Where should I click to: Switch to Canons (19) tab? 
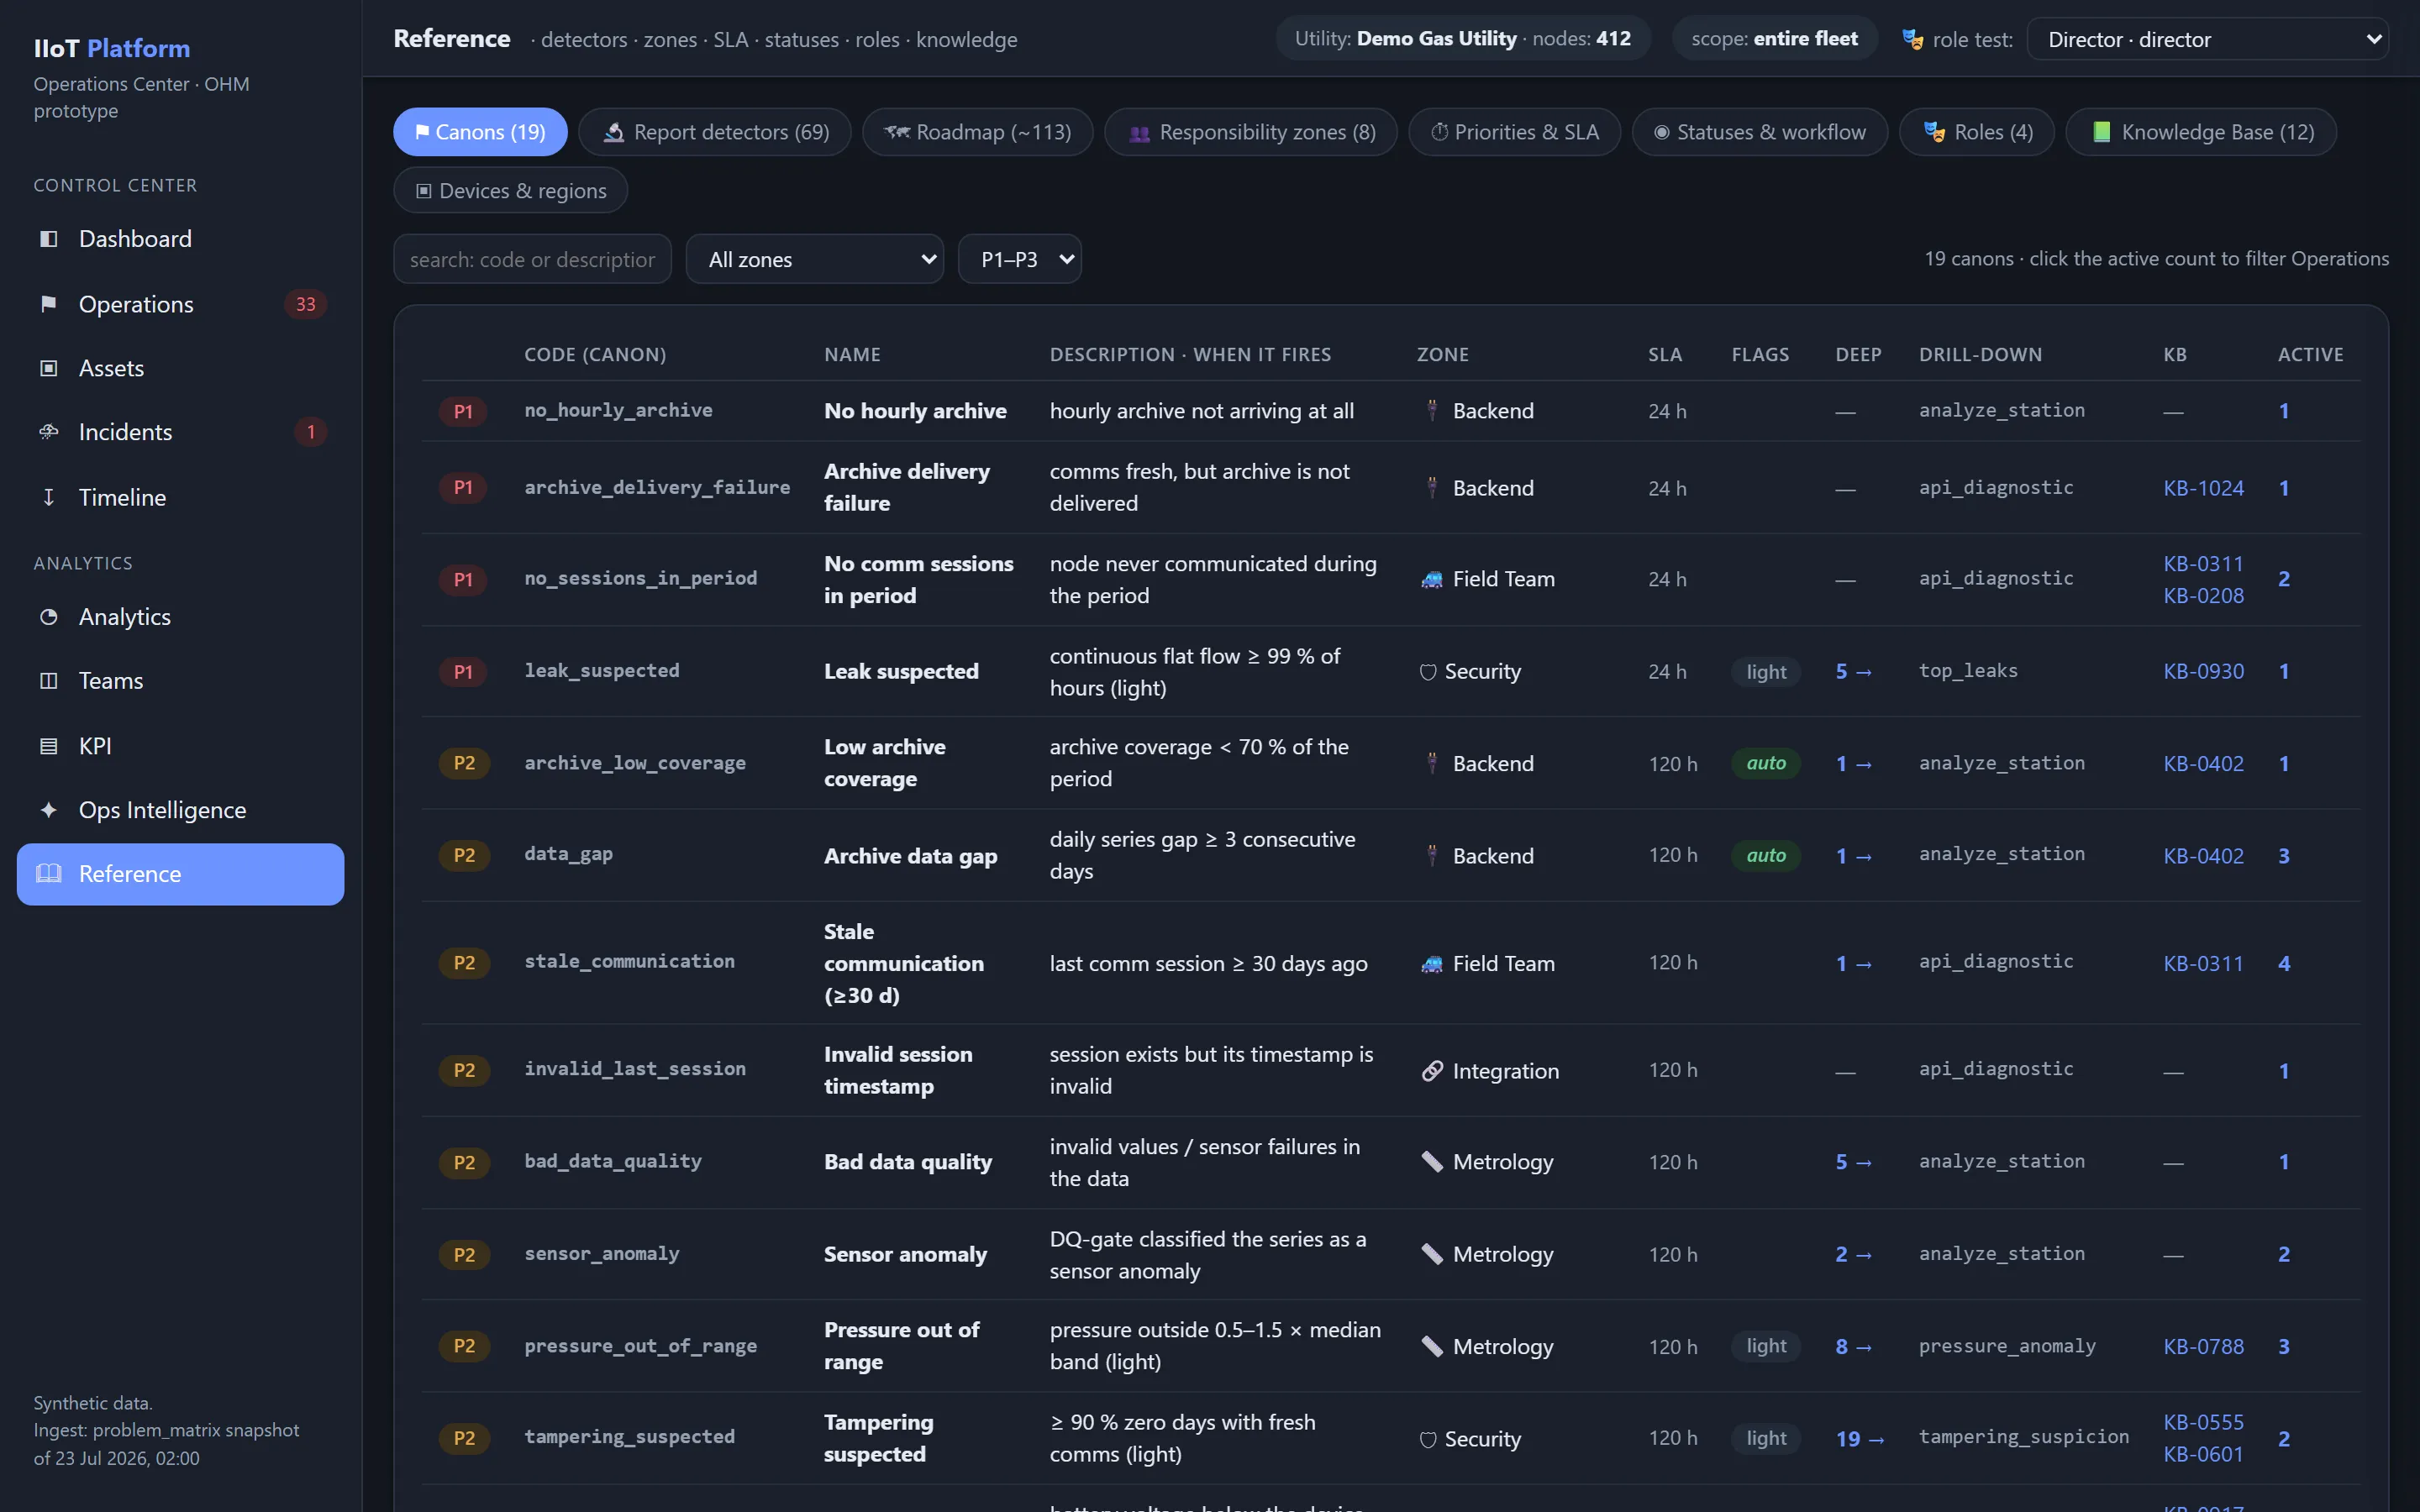pyautogui.click(x=480, y=132)
